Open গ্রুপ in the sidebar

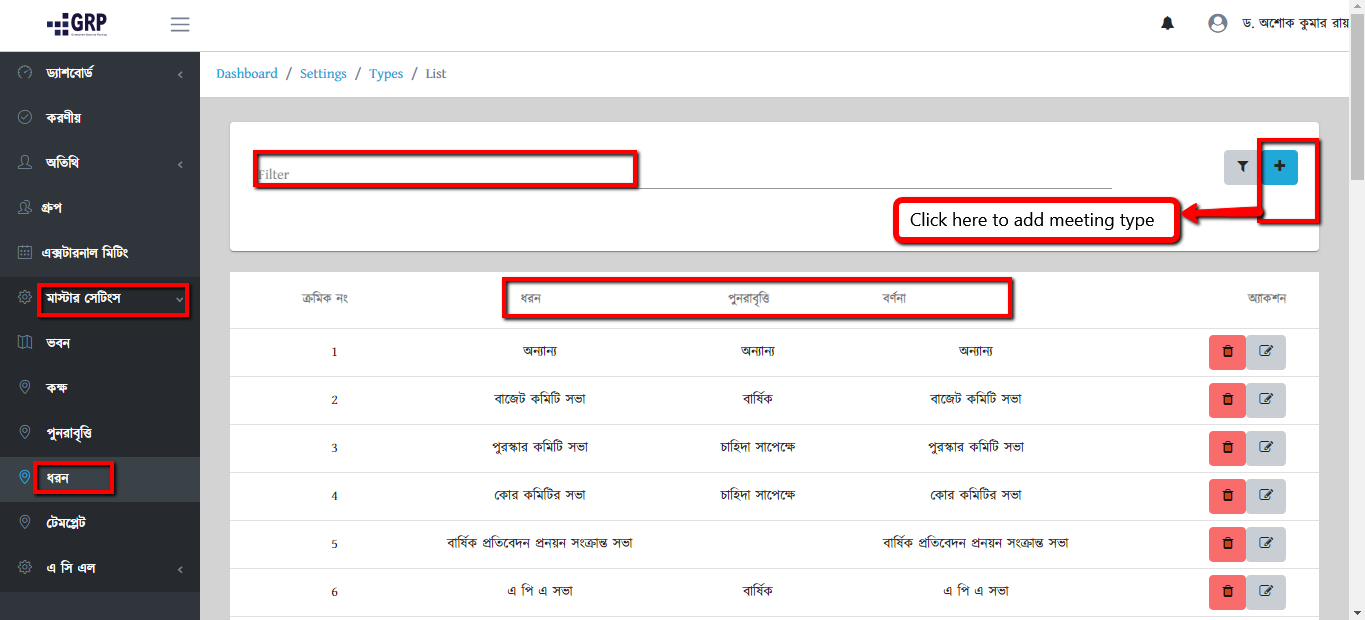click(x=100, y=207)
